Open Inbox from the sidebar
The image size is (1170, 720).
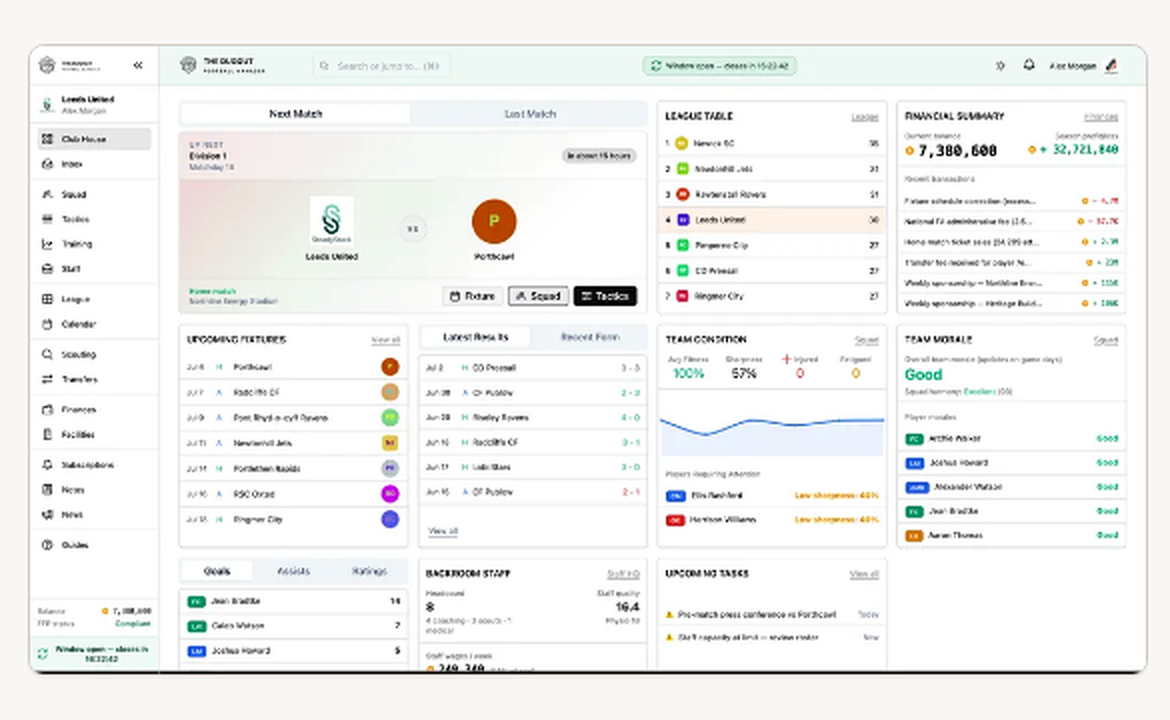click(94, 164)
